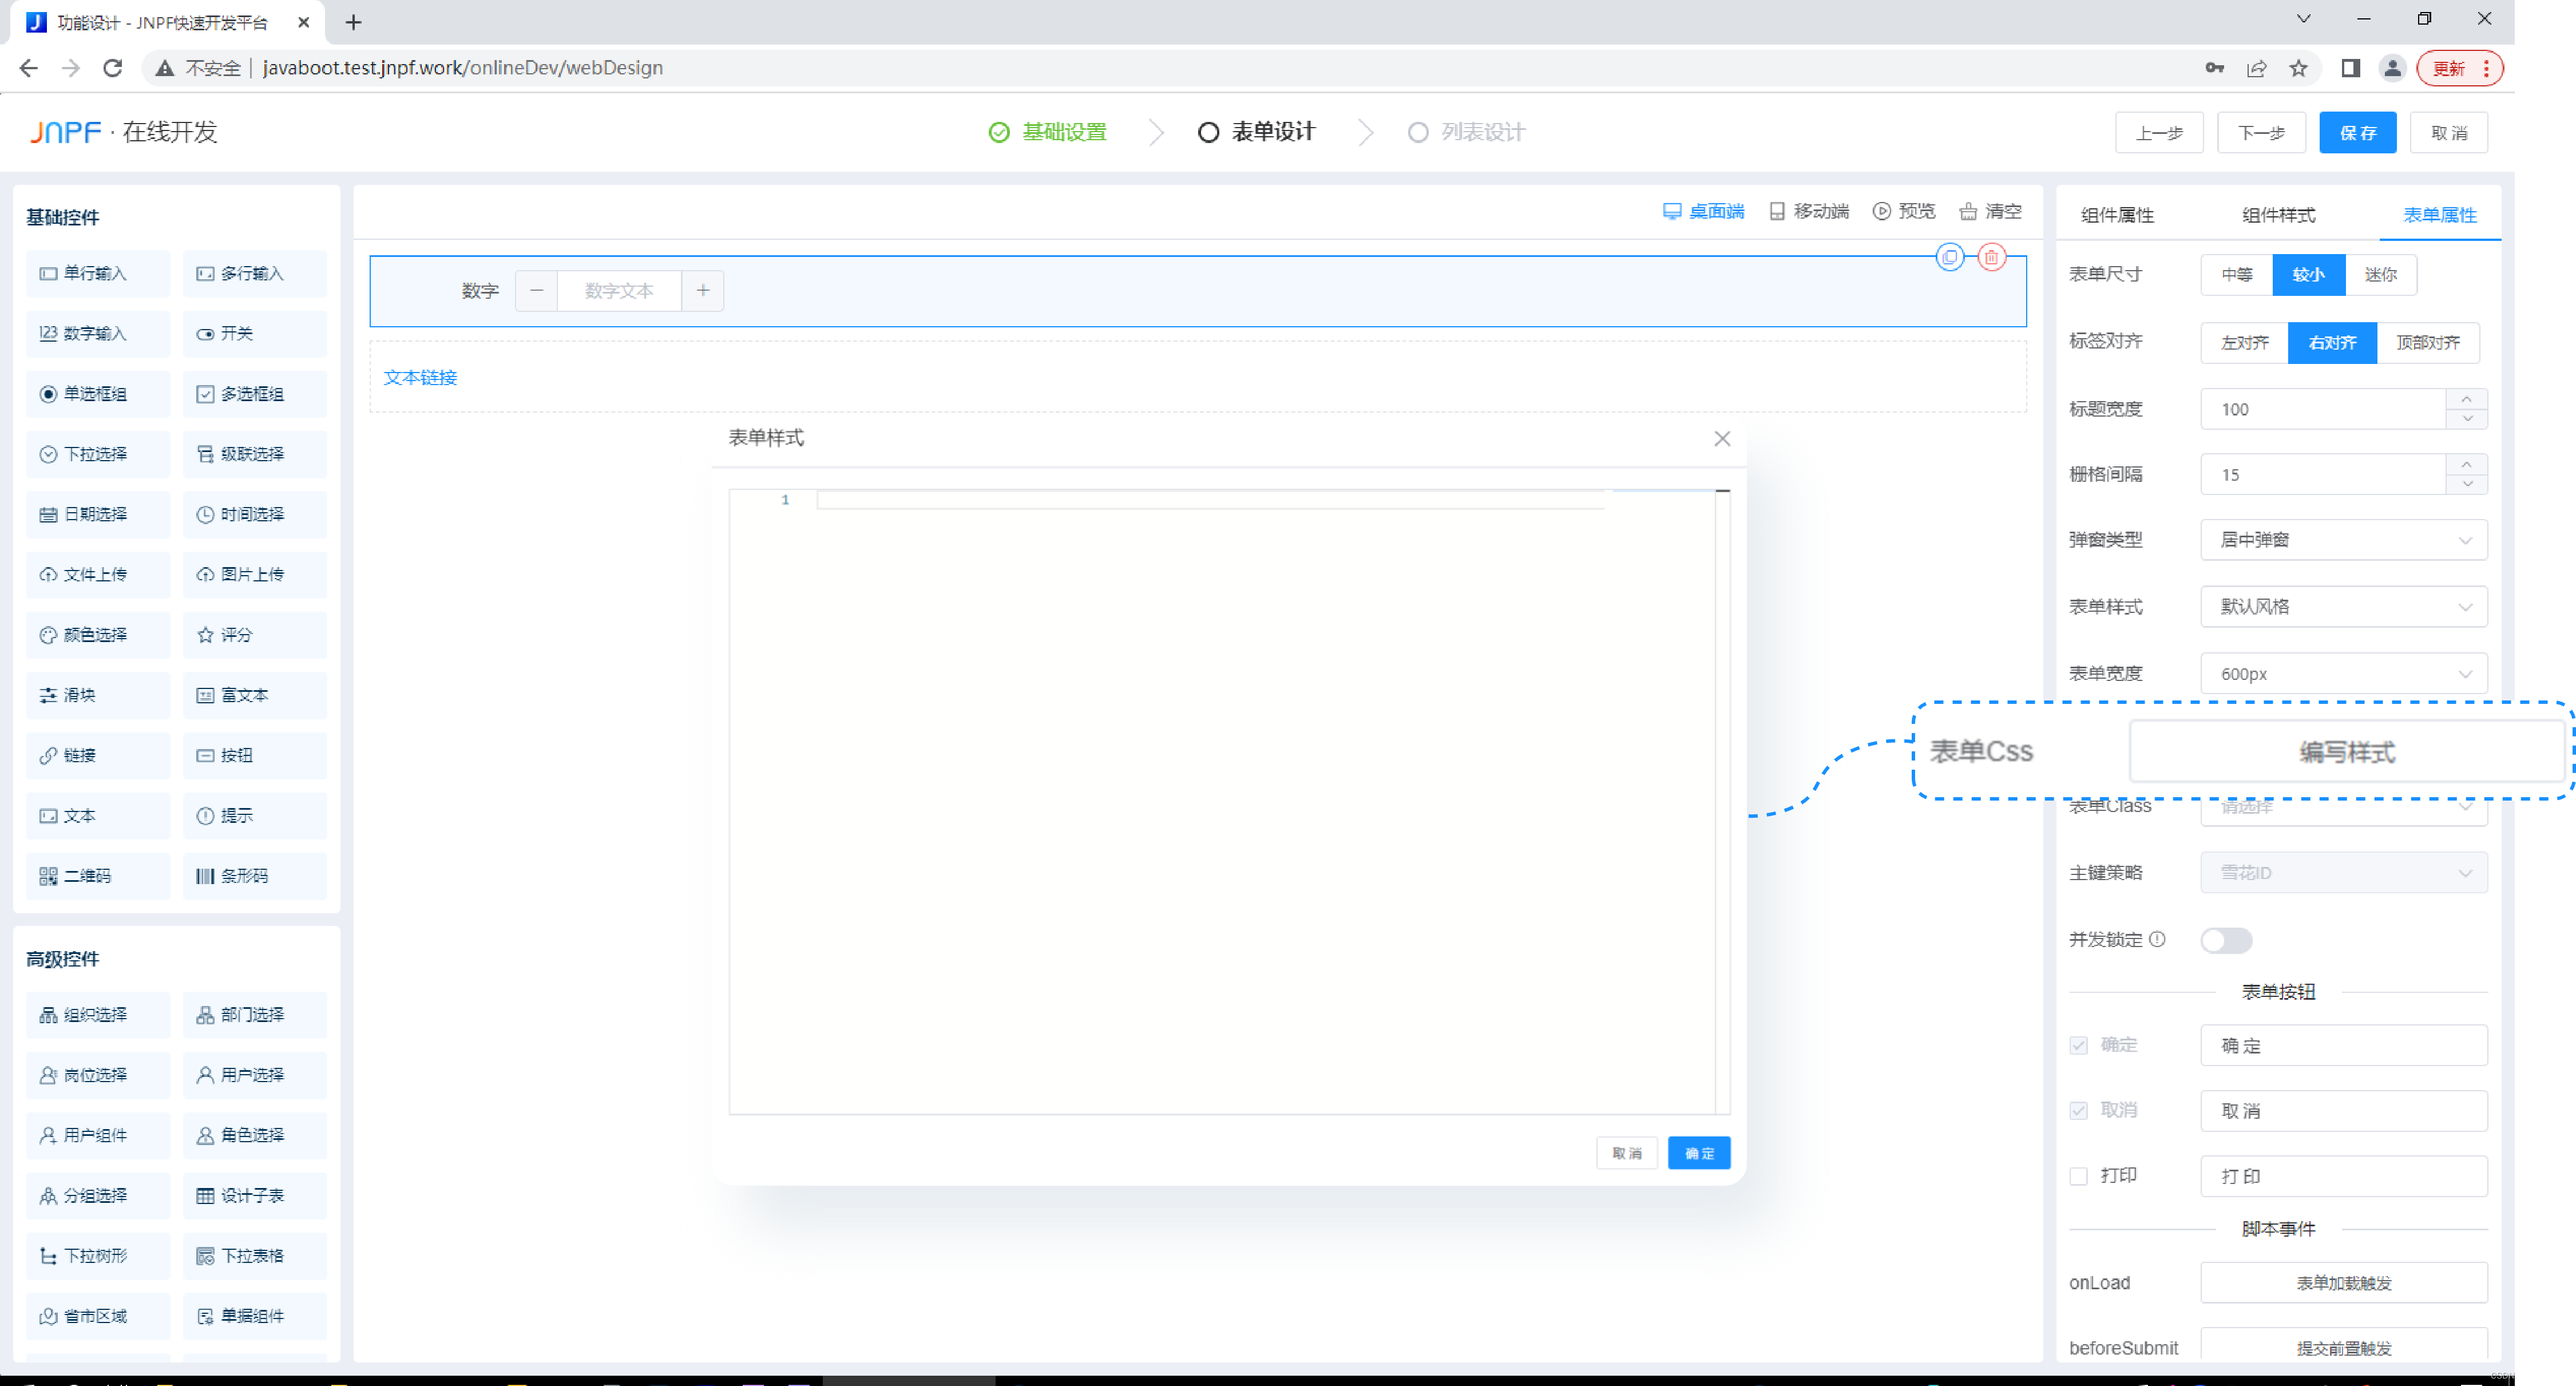
Task: Add the 组织选择 organization control
Action: [x=98, y=1015]
